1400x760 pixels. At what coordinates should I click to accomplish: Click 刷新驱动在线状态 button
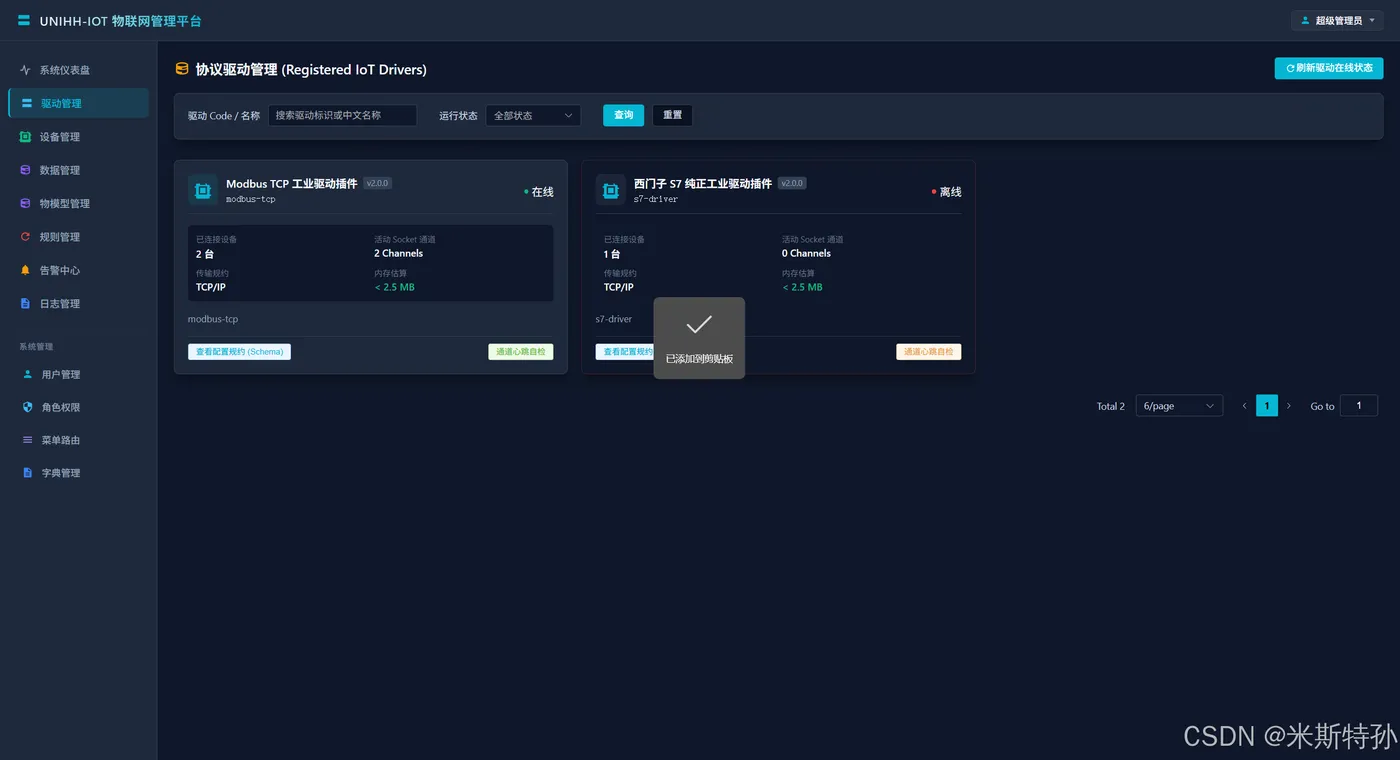1329,68
